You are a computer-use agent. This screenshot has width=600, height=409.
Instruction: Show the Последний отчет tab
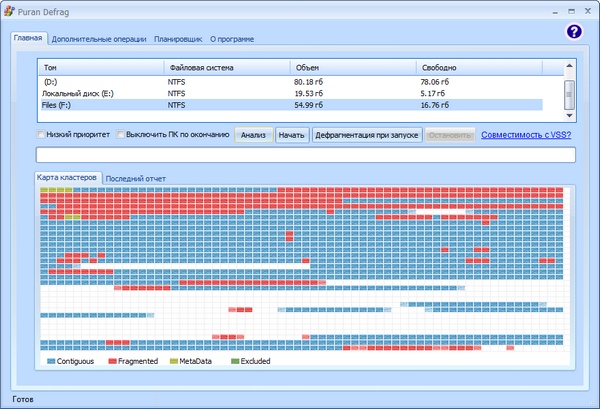[135, 178]
